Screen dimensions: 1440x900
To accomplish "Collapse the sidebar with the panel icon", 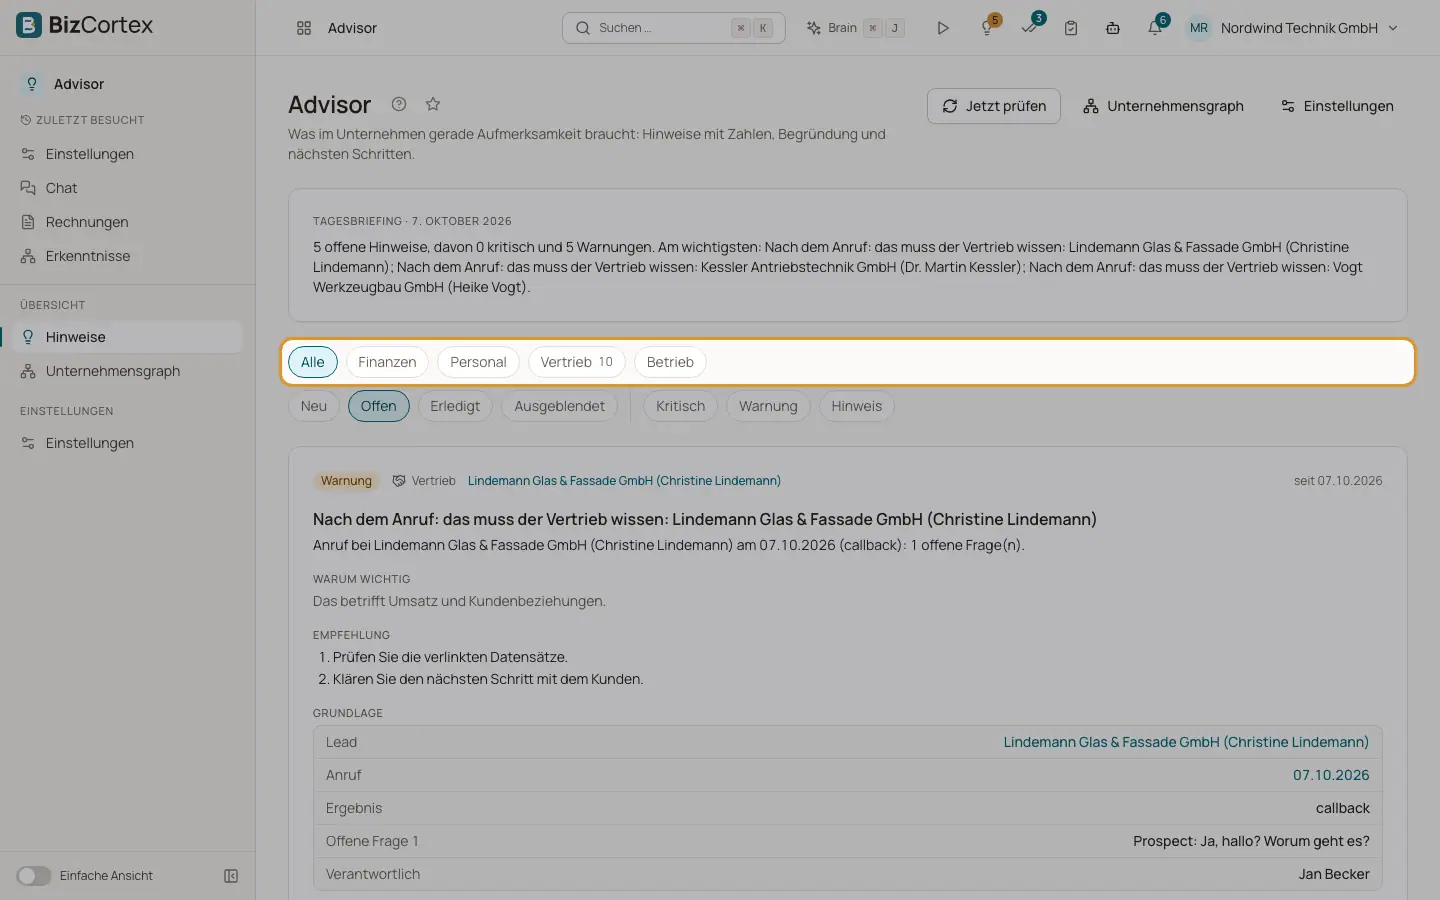I will click(x=231, y=876).
